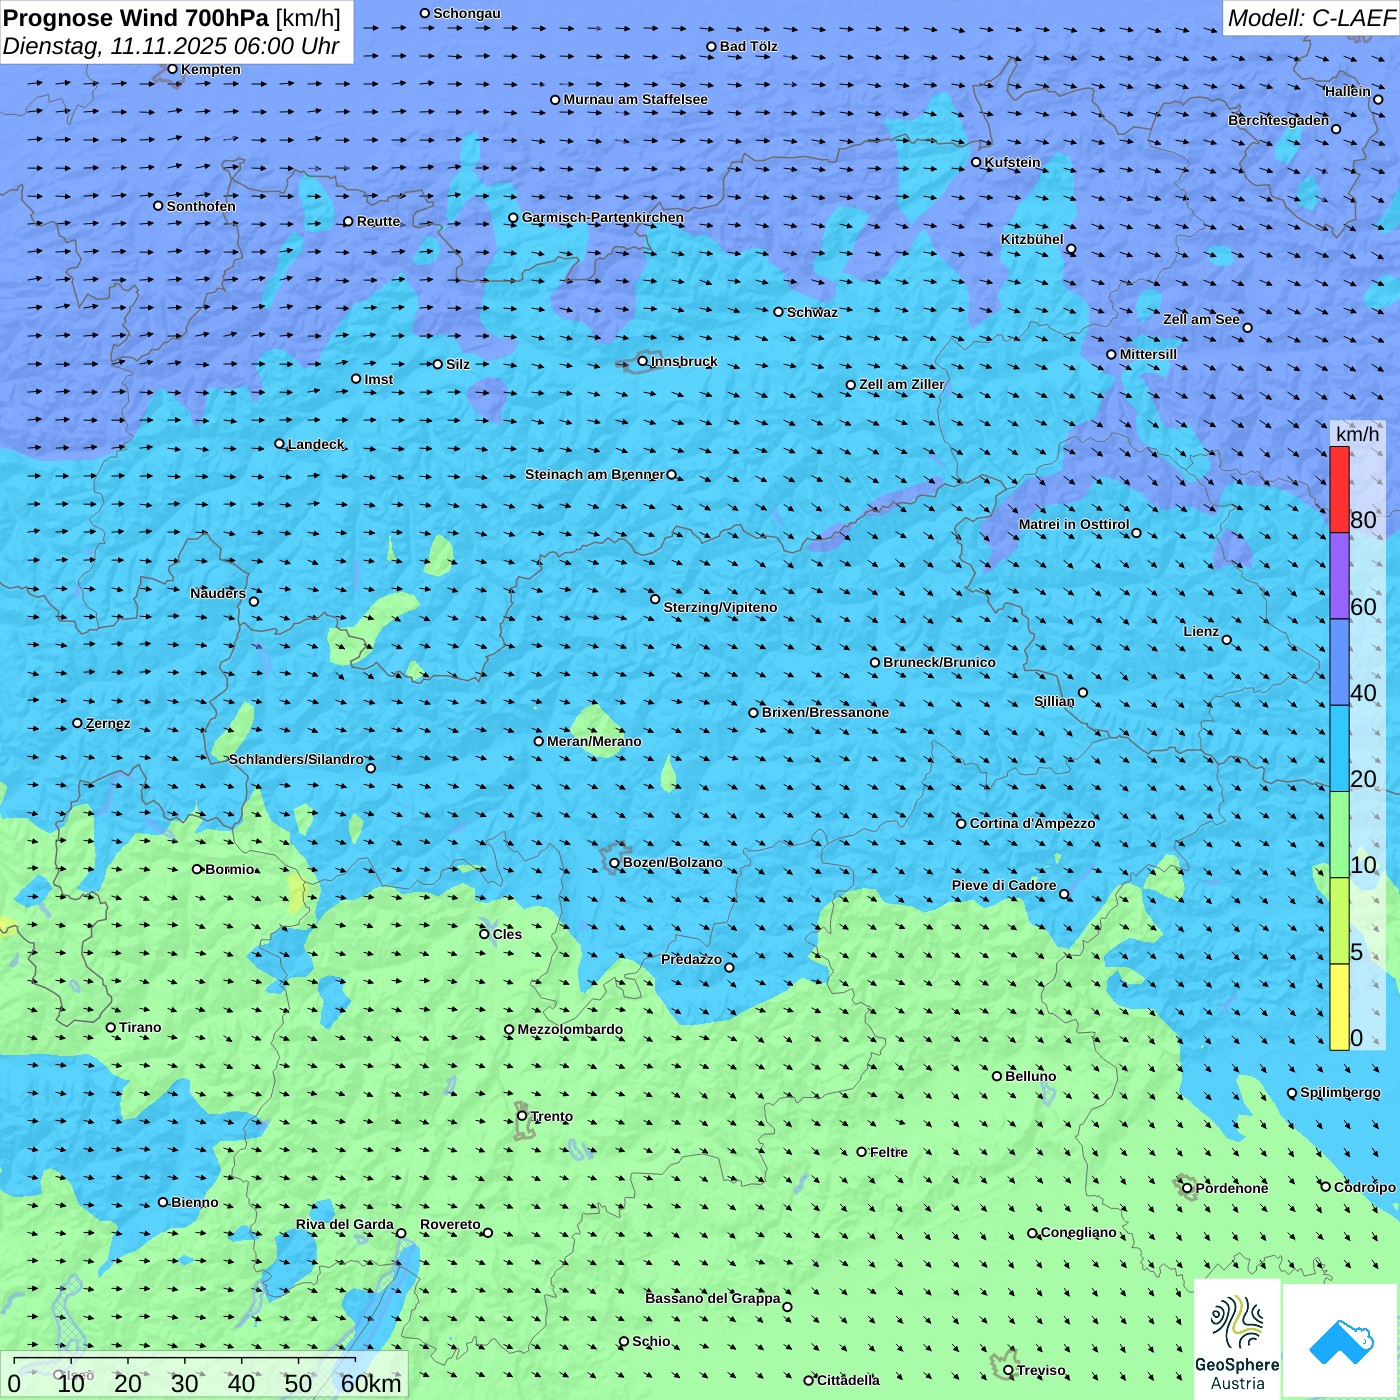Pick the lime legend segment between 5 and 10
This screenshot has width=1400, height=1400.
coord(1339,921)
